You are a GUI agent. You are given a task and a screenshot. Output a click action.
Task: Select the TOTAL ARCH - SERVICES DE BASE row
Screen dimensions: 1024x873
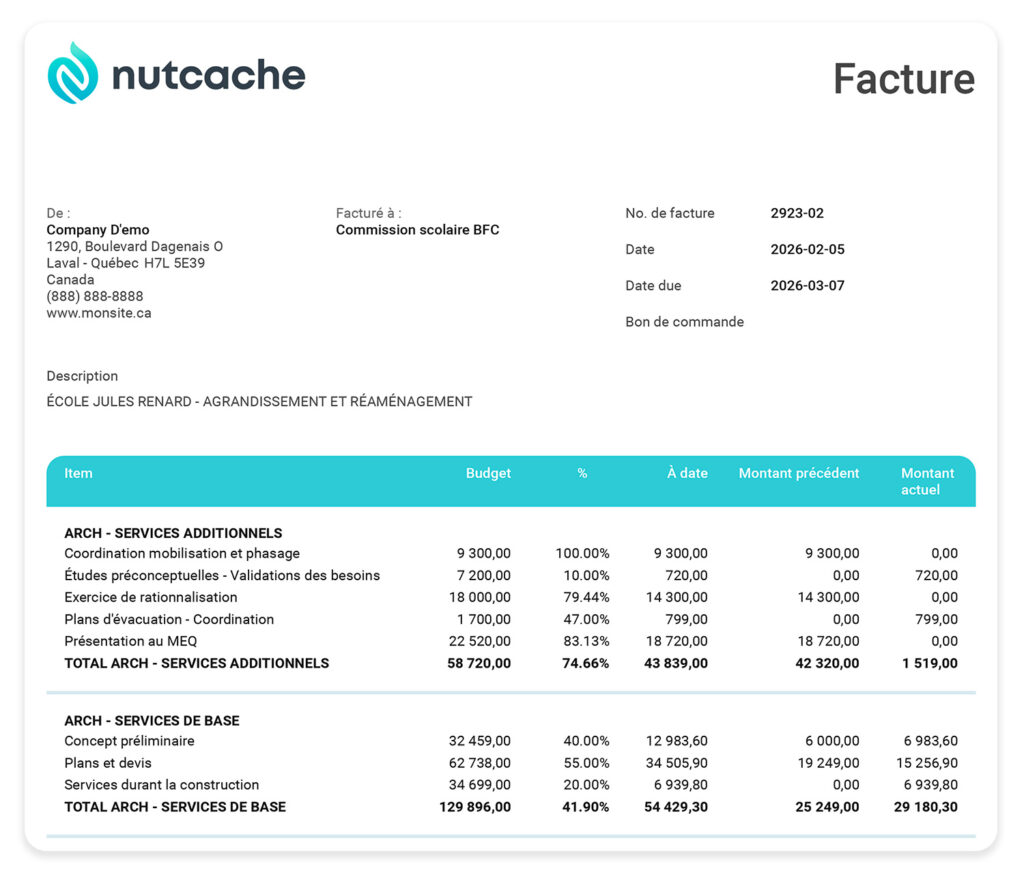[175, 807]
